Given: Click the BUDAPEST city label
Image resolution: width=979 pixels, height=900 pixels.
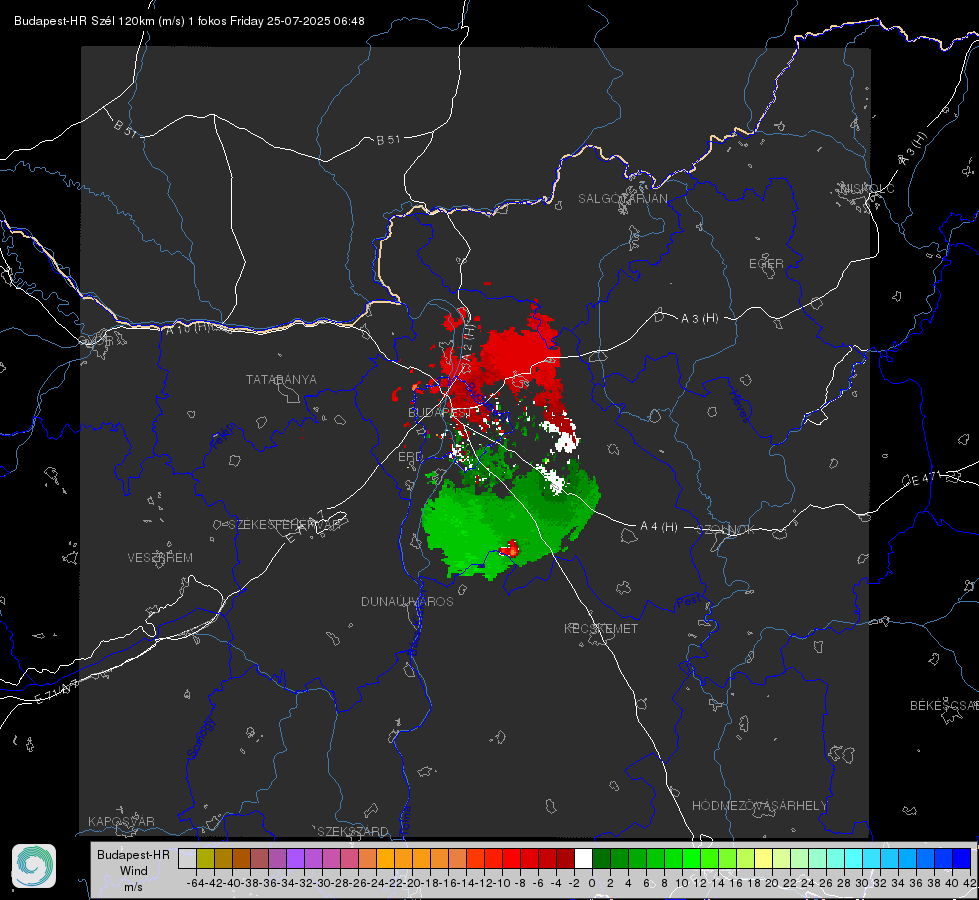Looking at the screenshot, I should 439,413.
